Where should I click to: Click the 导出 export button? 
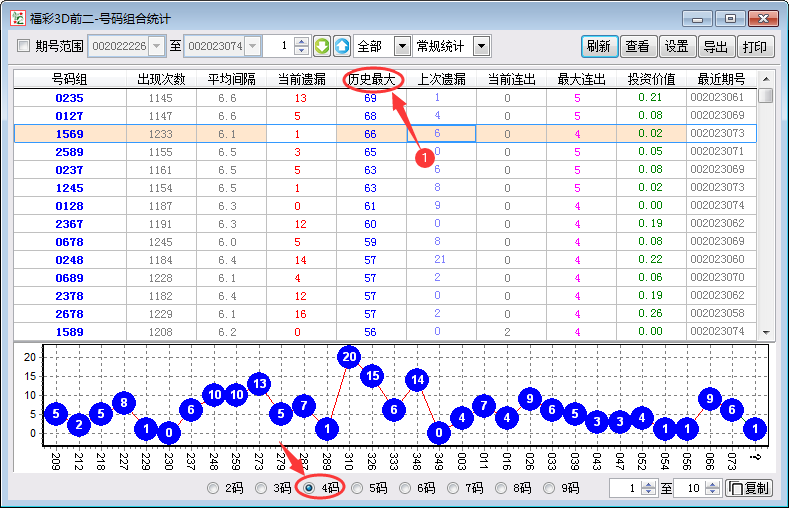click(716, 46)
